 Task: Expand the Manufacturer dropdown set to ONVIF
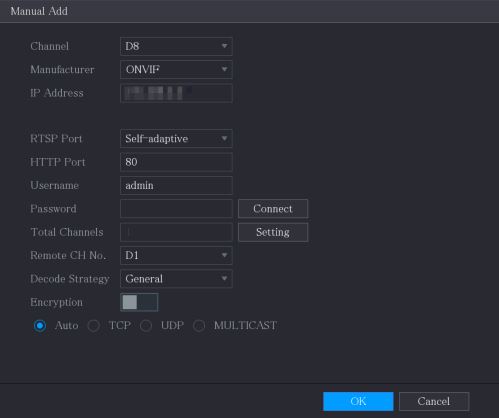[x=176, y=69]
